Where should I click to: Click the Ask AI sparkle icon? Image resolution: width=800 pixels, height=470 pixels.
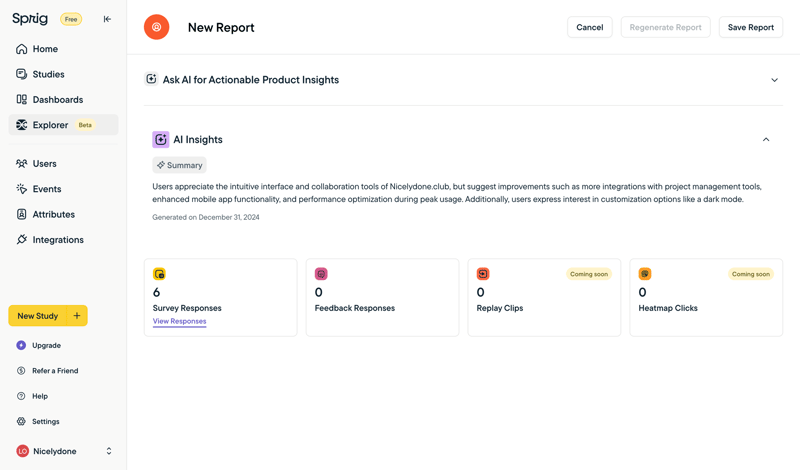point(151,79)
